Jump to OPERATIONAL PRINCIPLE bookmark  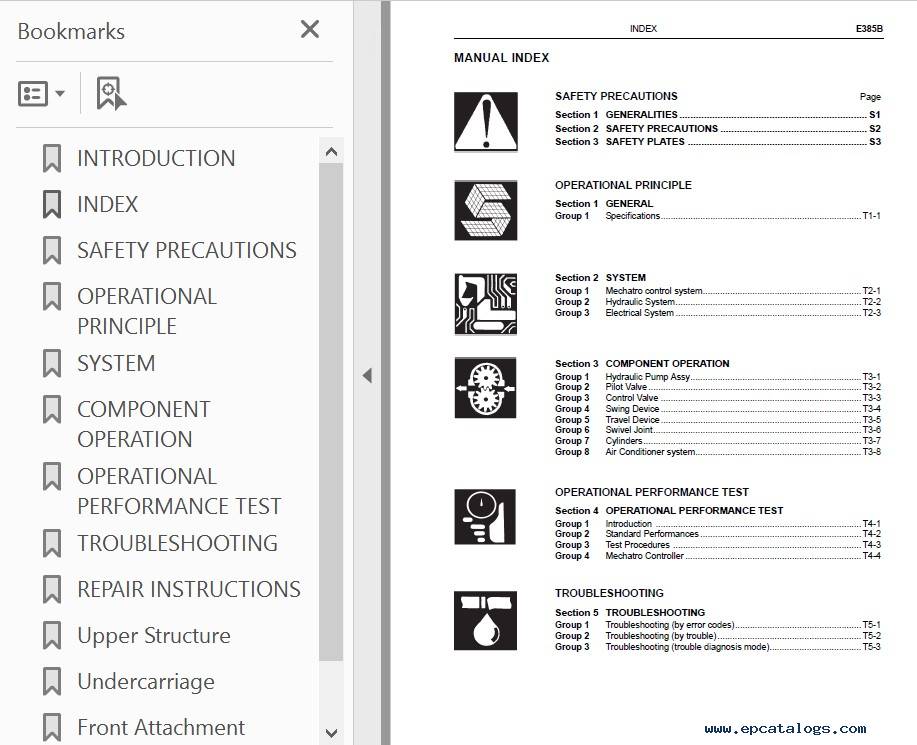pyautogui.click(x=147, y=311)
